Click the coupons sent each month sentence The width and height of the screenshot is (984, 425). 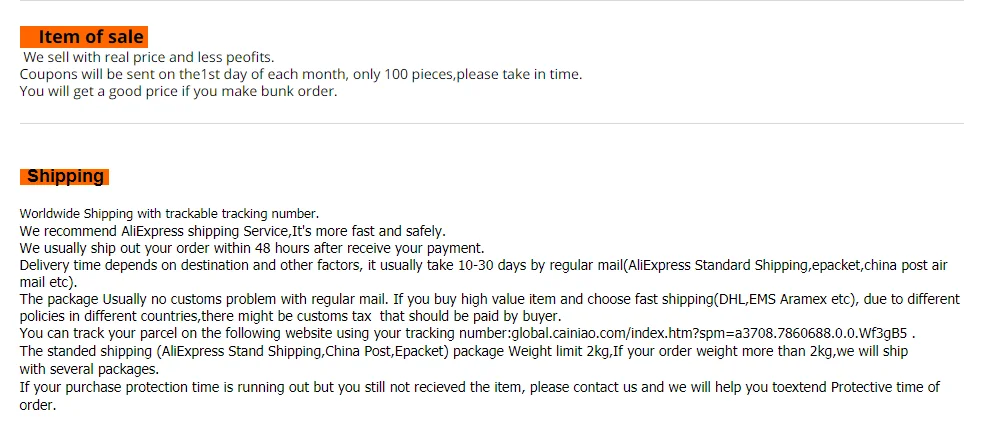[300, 74]
